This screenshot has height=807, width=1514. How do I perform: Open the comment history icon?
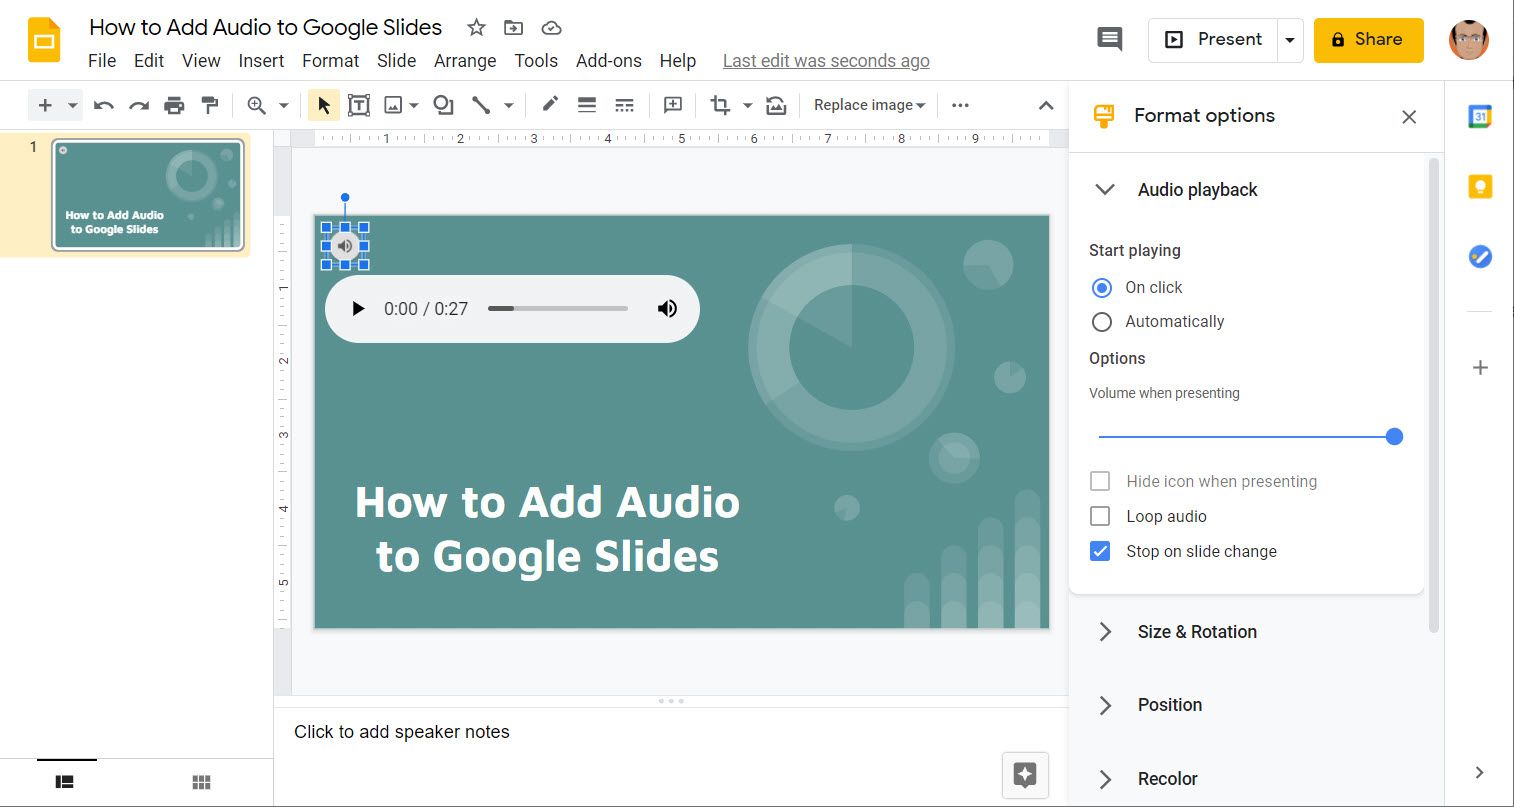point(1109,39)
